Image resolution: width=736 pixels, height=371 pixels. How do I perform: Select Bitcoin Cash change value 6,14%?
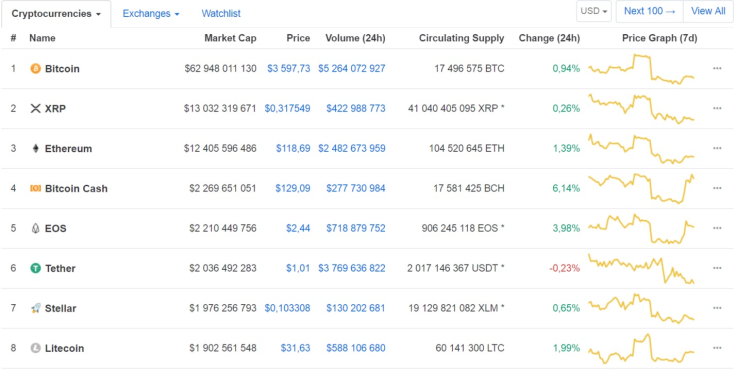click(x=566, y=188)
